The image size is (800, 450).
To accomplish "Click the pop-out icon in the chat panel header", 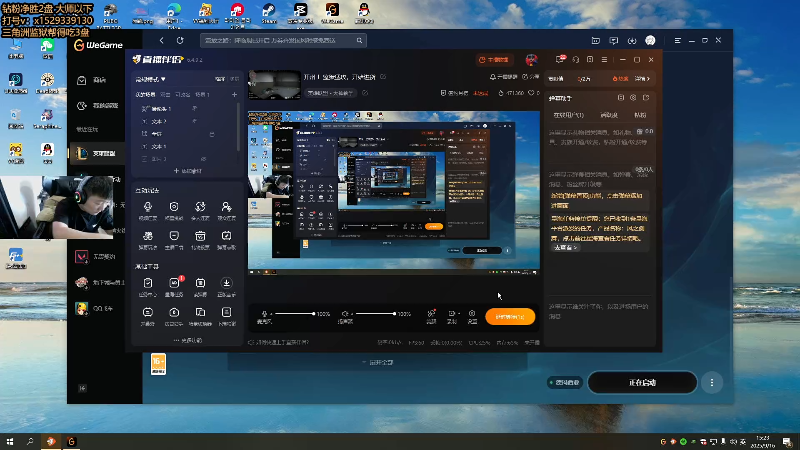I will pos(646,97).
